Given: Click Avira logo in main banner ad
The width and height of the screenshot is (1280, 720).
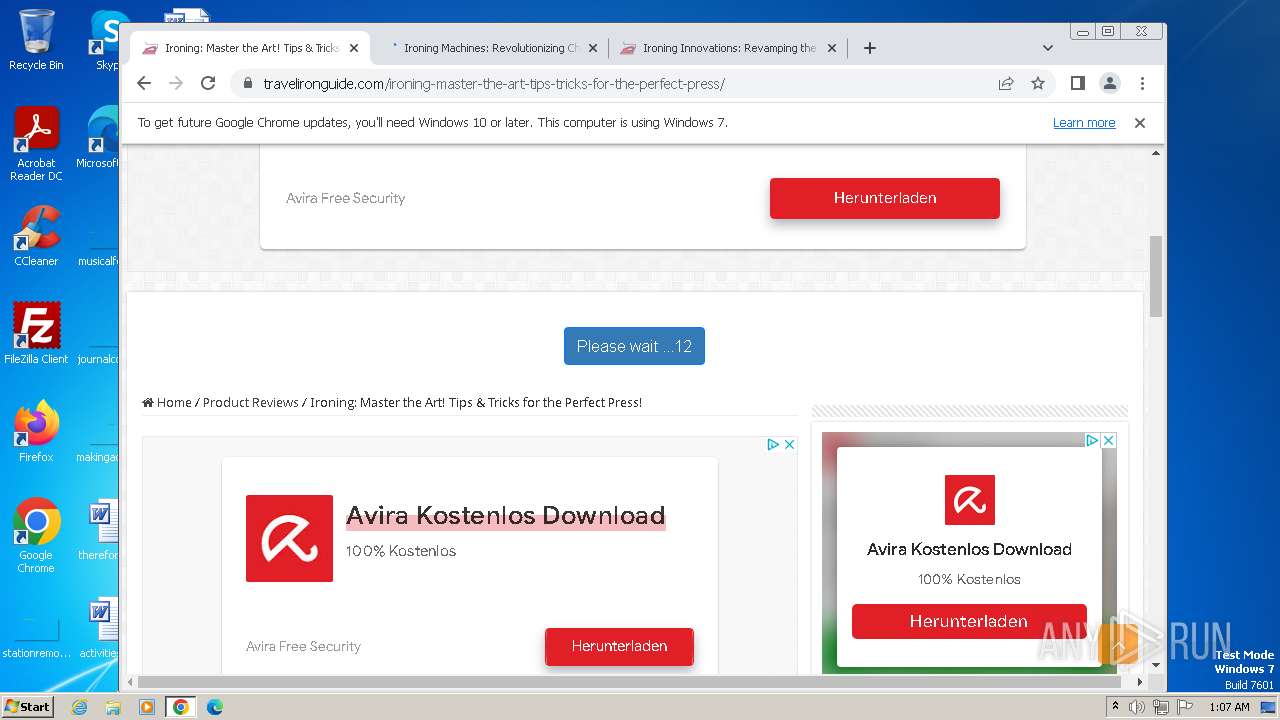Looking at the screenshot, I should [289, 538].
